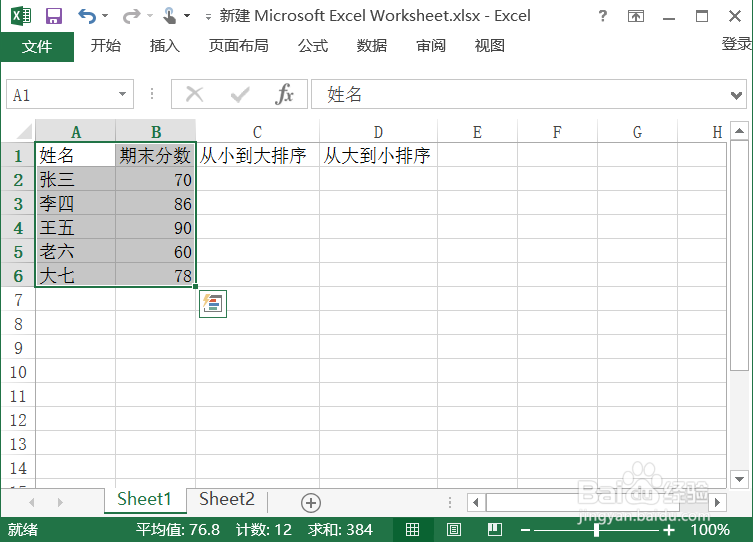Click the score cell 90
The width and height of the screenshot is (753, 542).
(156, 227)
